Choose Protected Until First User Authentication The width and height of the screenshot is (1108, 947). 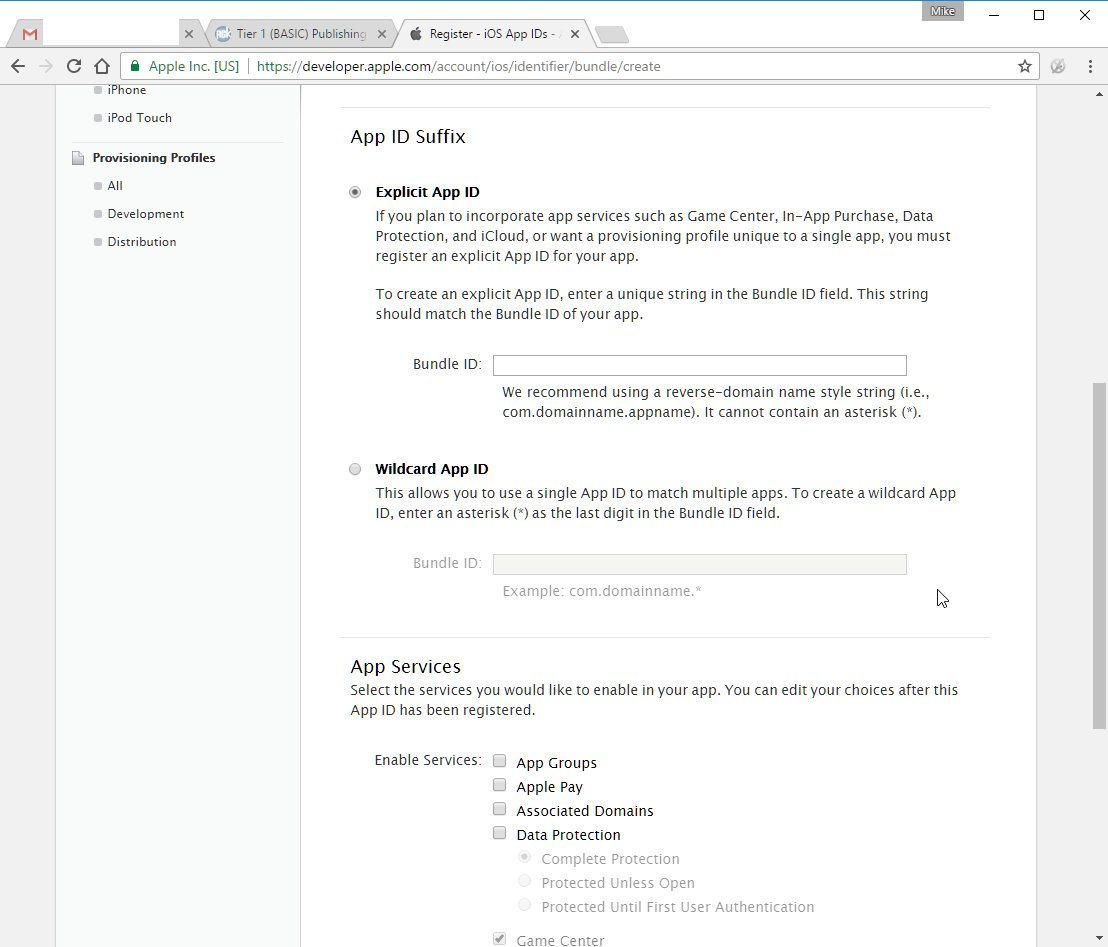524,905
